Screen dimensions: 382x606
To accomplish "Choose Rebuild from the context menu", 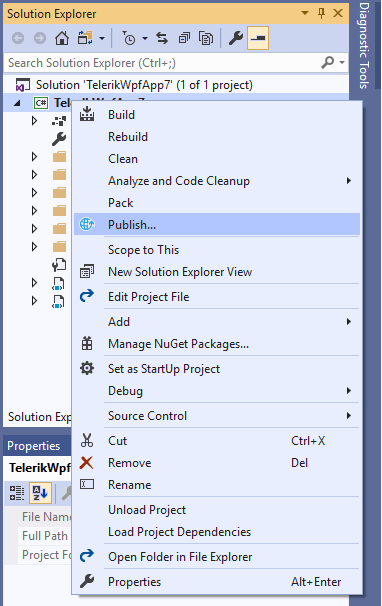I will click(x=217, y=137).
